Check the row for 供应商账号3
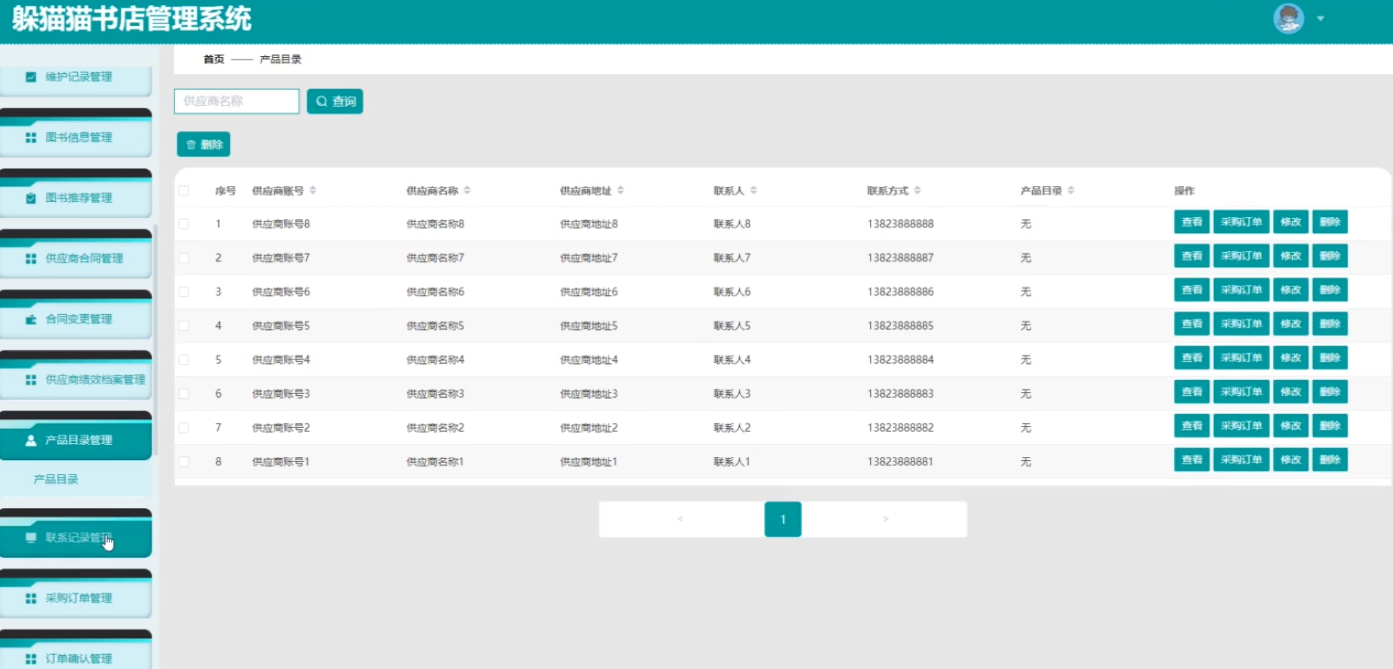1393x669 pixels. (183, 394)
